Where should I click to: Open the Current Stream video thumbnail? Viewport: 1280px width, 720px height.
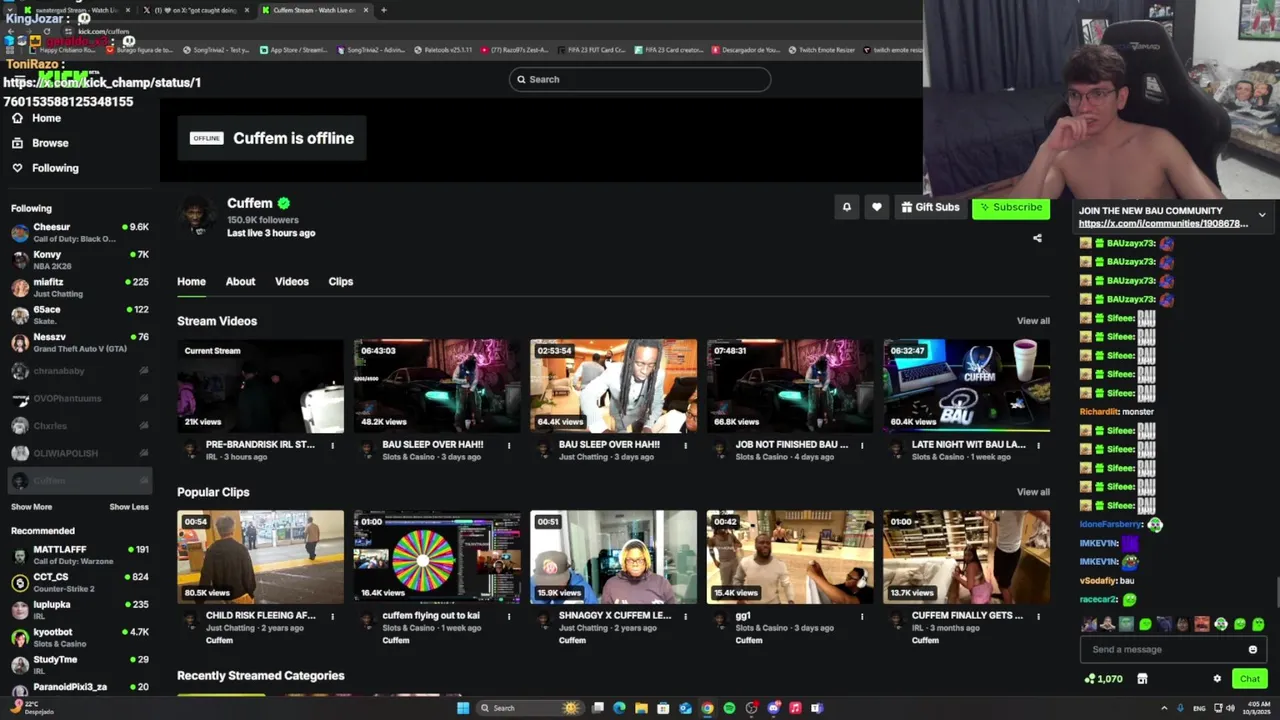point(260,386)
